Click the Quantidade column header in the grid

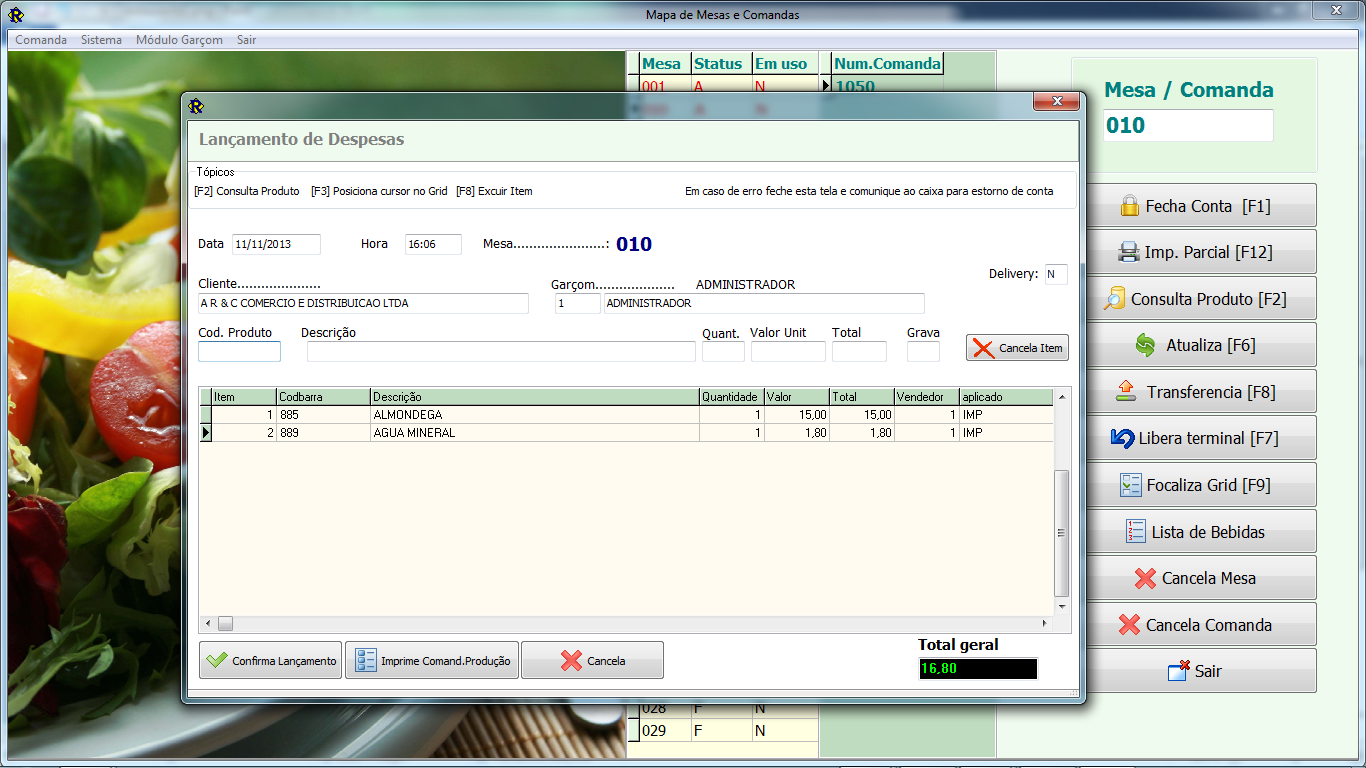pyautogui.click(x=731, y=397)
